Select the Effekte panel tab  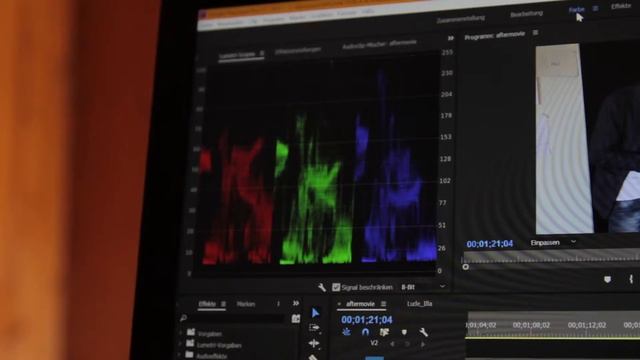(x=207, y=304)
